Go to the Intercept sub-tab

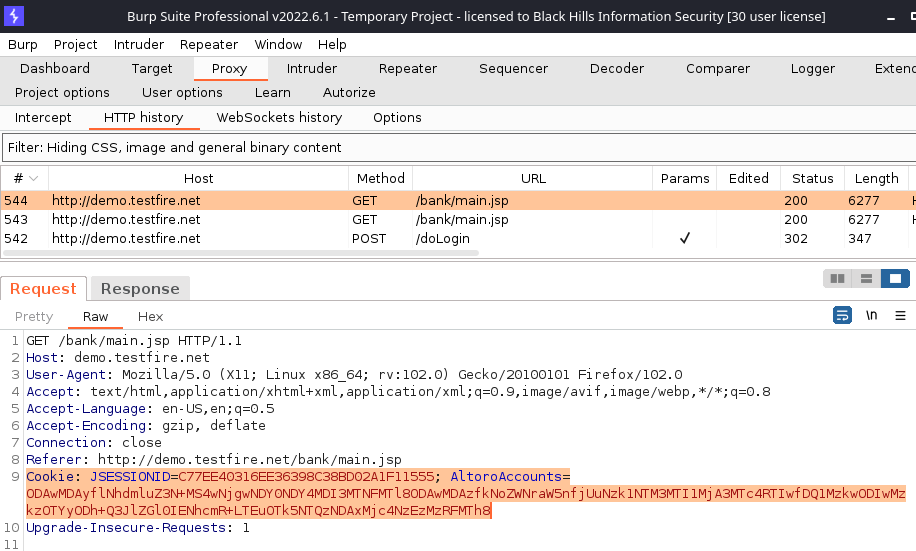(43, 117)
